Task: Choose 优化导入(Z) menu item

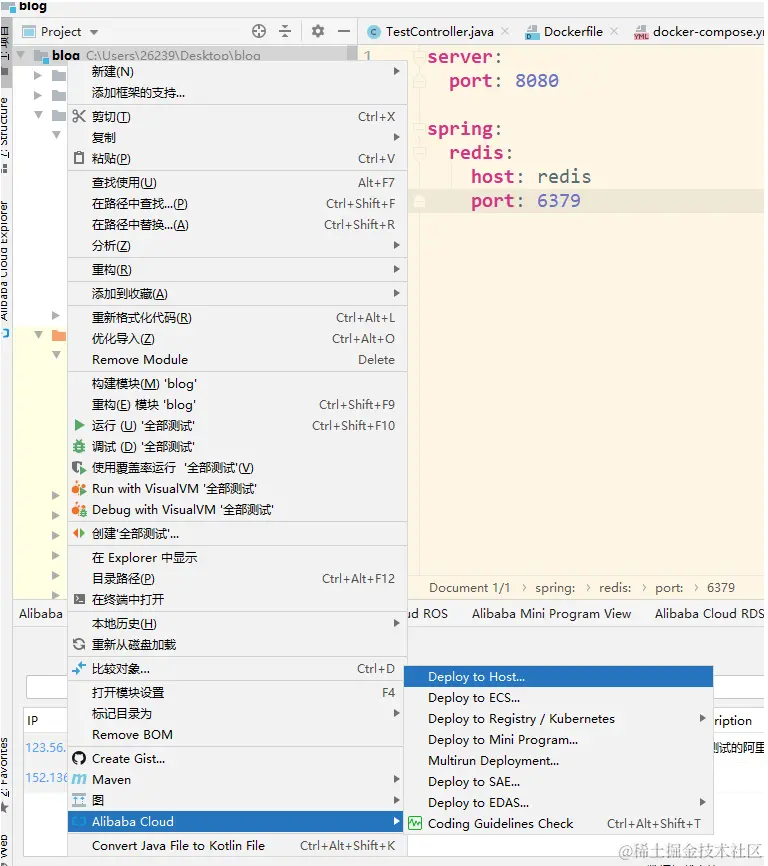Action: pyautogui.click(x=237, y=339)
